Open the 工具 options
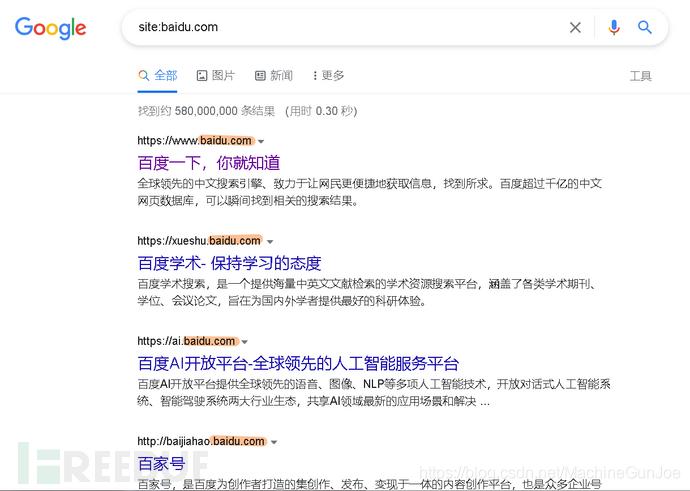Viewport: 690px width, 491px height. [640, 76]
